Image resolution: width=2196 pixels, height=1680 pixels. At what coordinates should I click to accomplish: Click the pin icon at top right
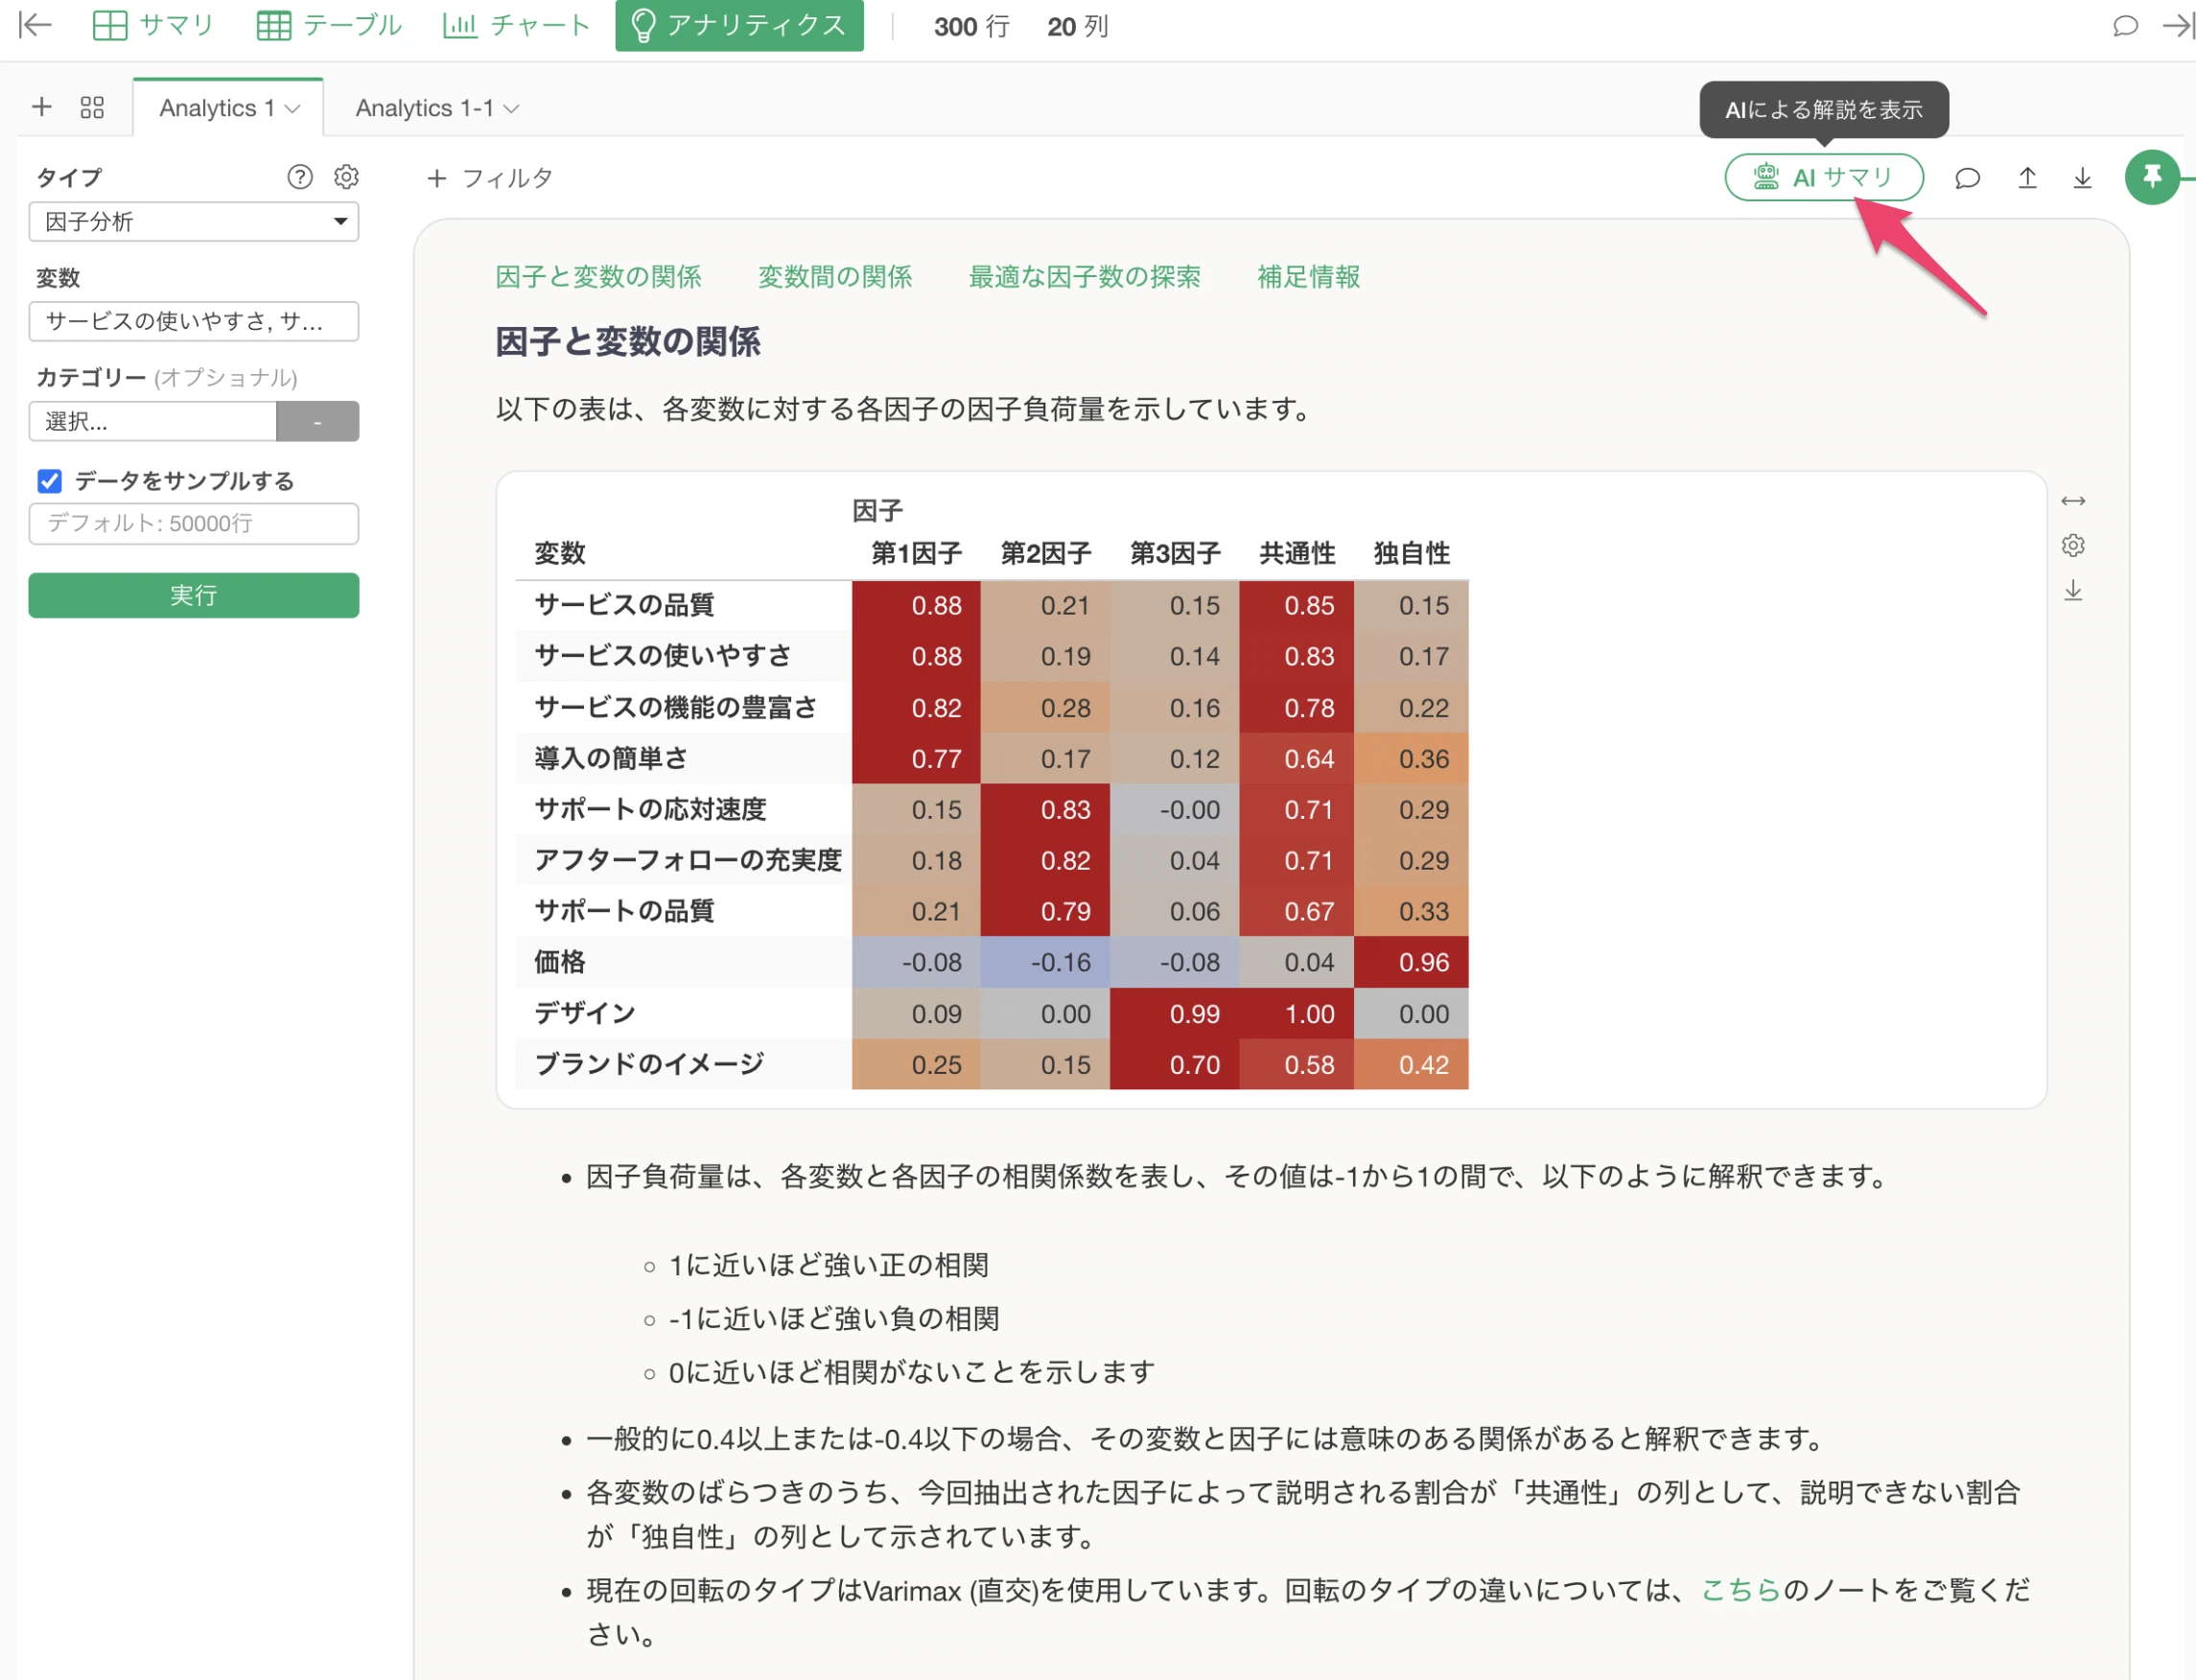coord(2151,177)
